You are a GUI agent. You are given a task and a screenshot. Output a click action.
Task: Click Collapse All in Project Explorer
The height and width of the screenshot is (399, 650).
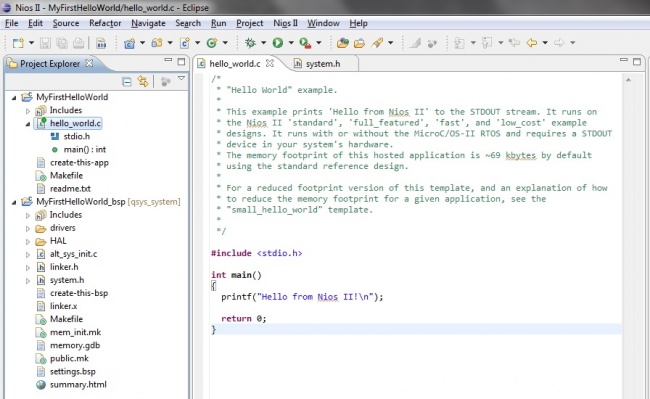[x=127, y=82]
